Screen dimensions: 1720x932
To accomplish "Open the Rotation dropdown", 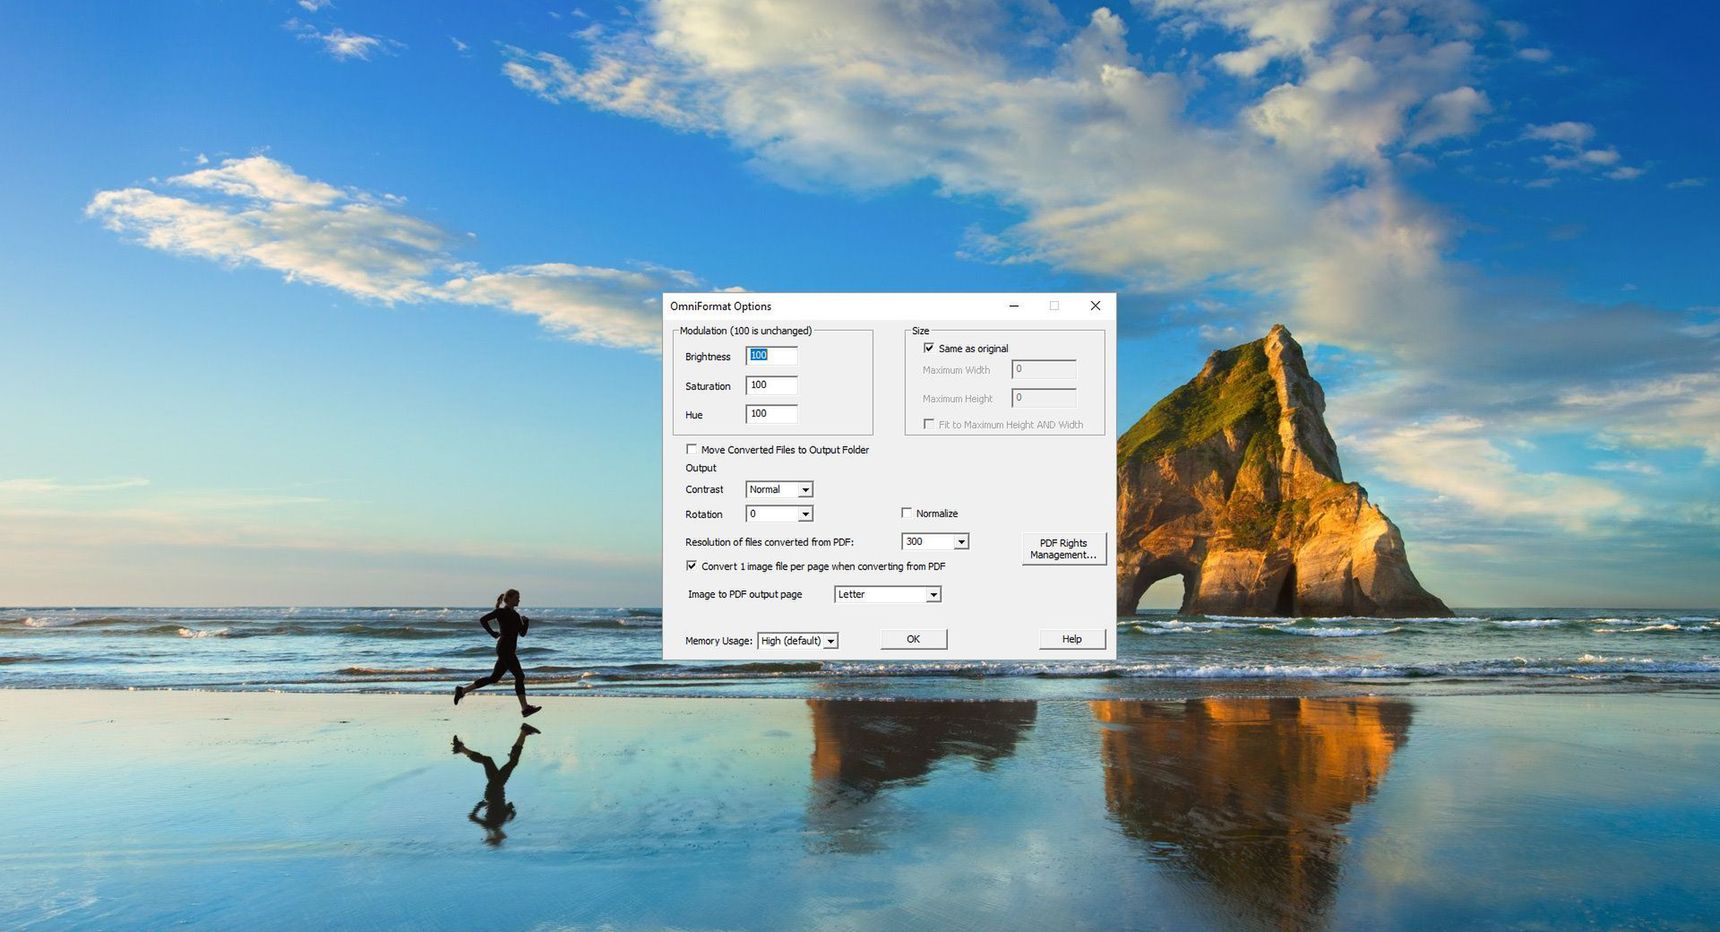I will point(779,514).
